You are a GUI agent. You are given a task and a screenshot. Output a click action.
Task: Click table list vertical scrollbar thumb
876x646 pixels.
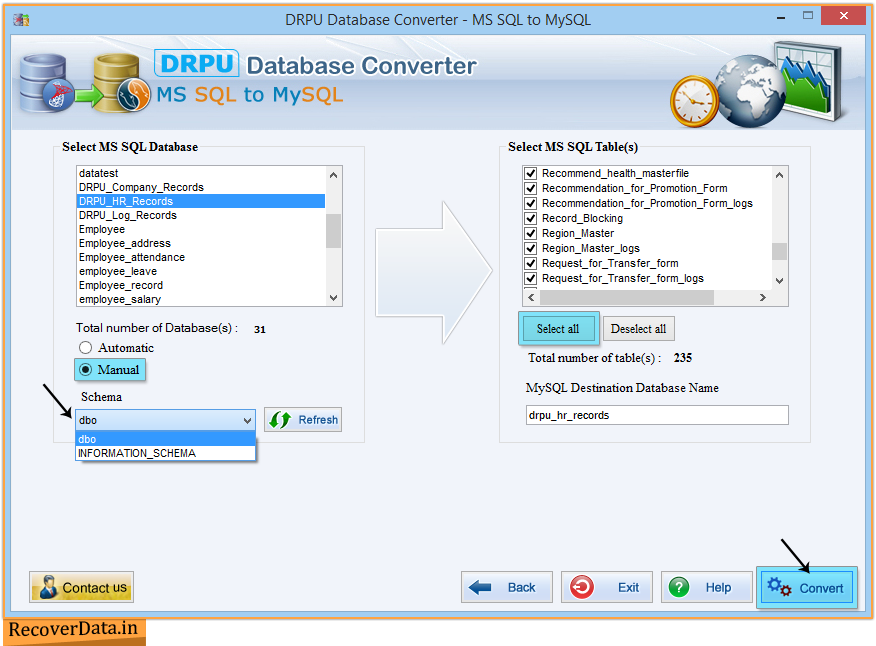point(779,251)
